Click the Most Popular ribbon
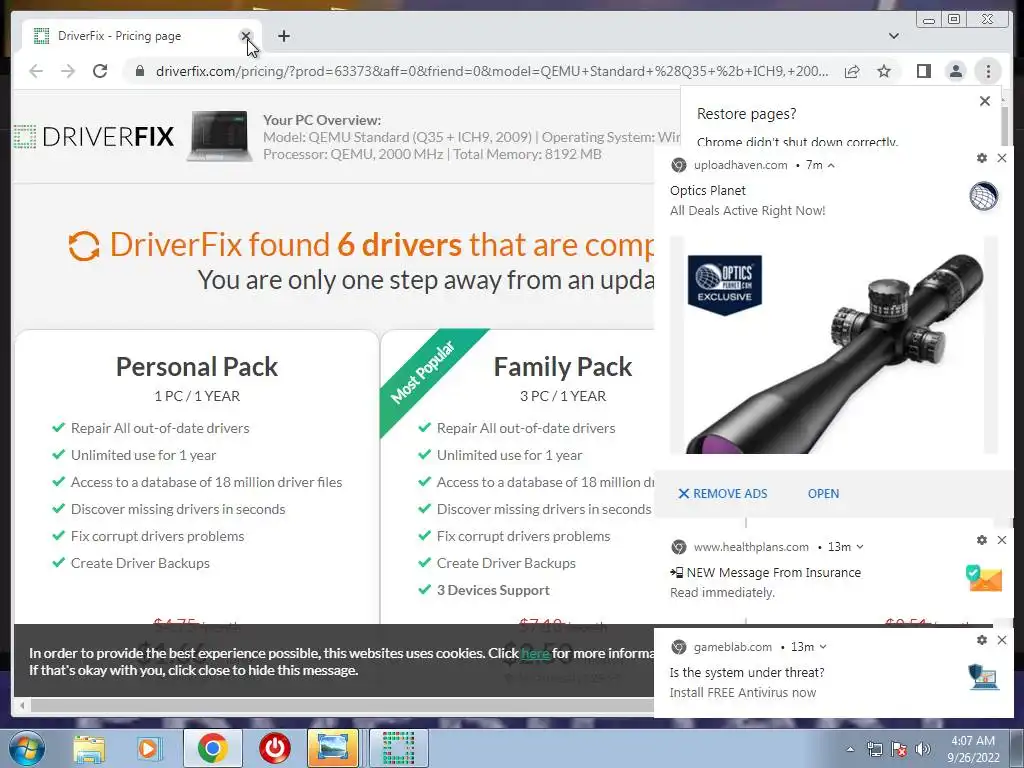Viewport: 1024px width, 768px height. click(424, 370)
